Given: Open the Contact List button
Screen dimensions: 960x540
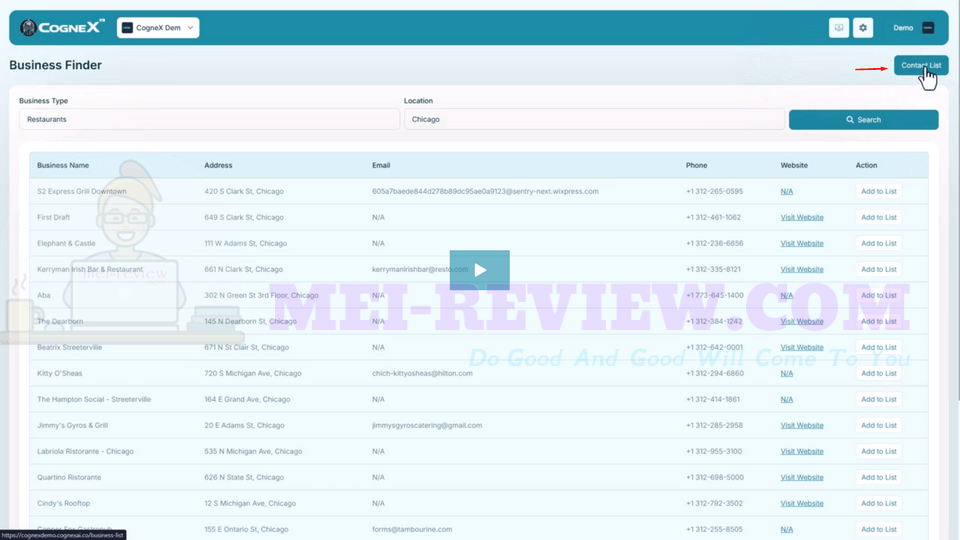Looking at the screenshot, I should [x=921, y=65].
